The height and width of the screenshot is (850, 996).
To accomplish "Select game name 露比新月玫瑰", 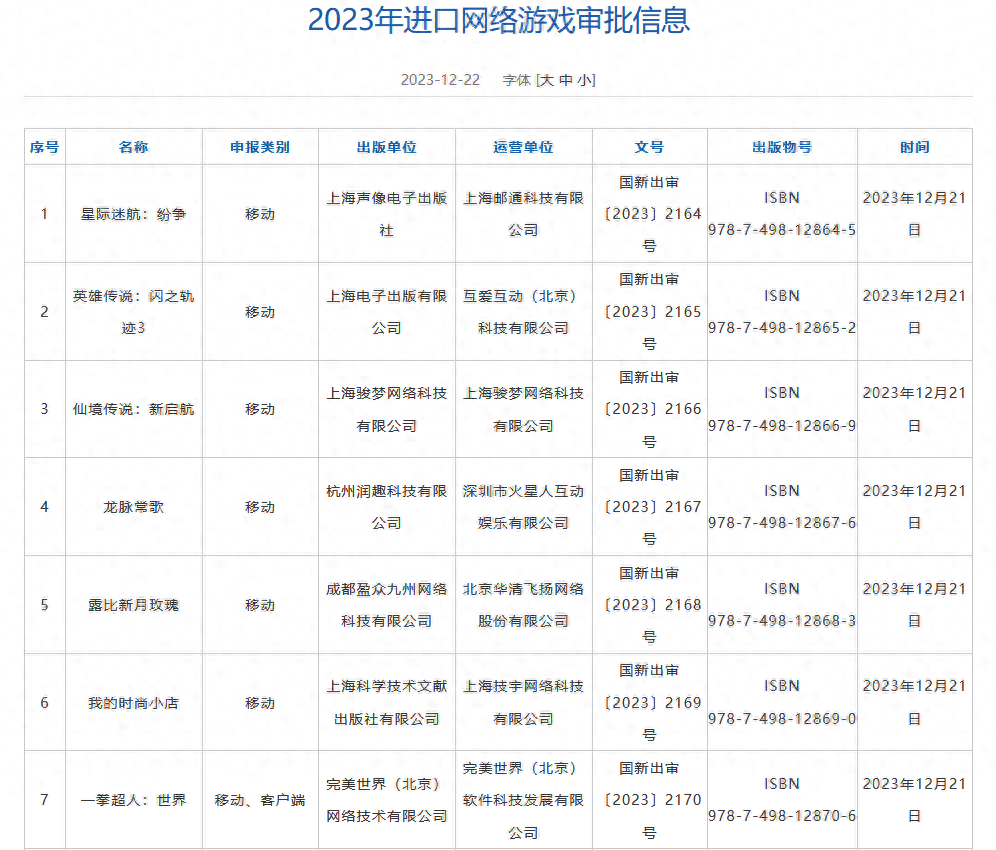I will click(133, 605).
